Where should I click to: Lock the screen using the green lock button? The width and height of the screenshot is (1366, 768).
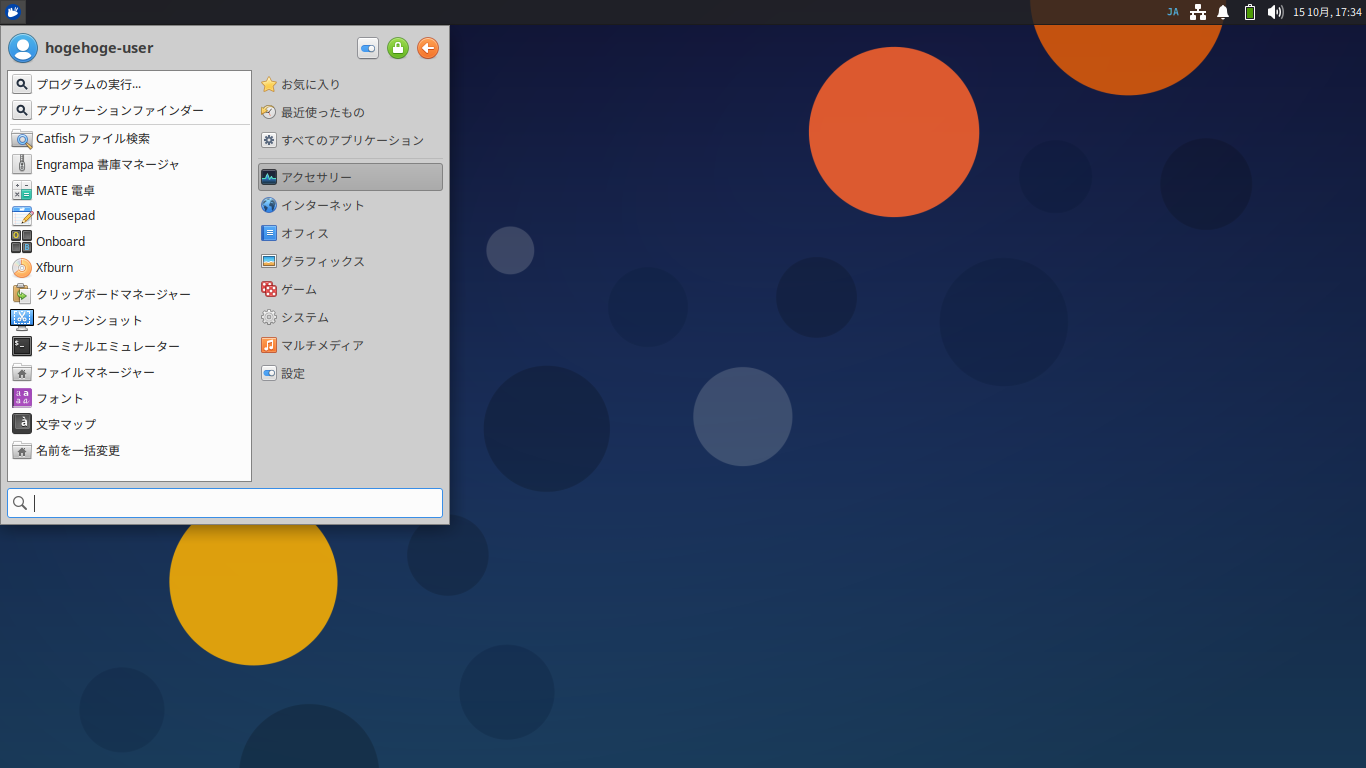point(397,47)
